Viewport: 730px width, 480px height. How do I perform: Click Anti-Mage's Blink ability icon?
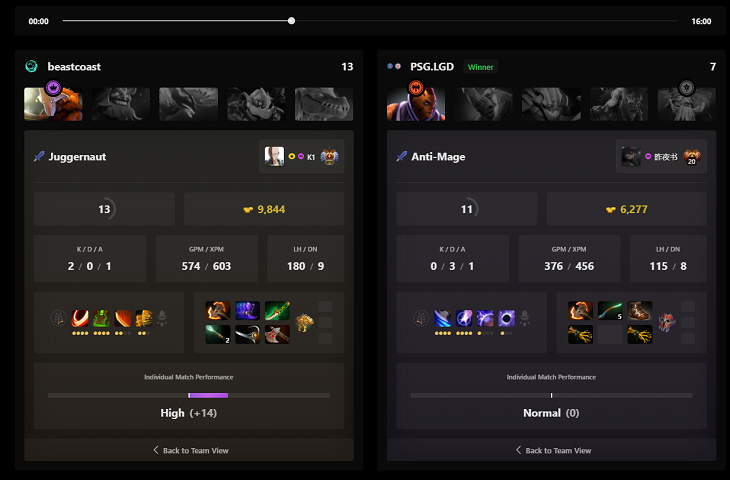(464, 318)
